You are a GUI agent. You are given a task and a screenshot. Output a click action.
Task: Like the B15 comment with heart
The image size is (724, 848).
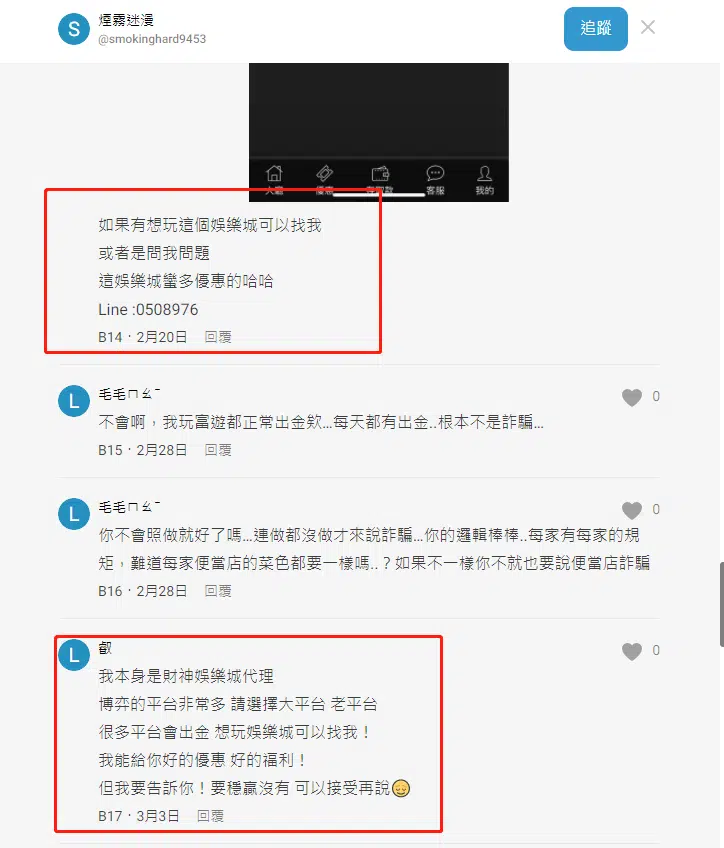[x=632, y=397]
